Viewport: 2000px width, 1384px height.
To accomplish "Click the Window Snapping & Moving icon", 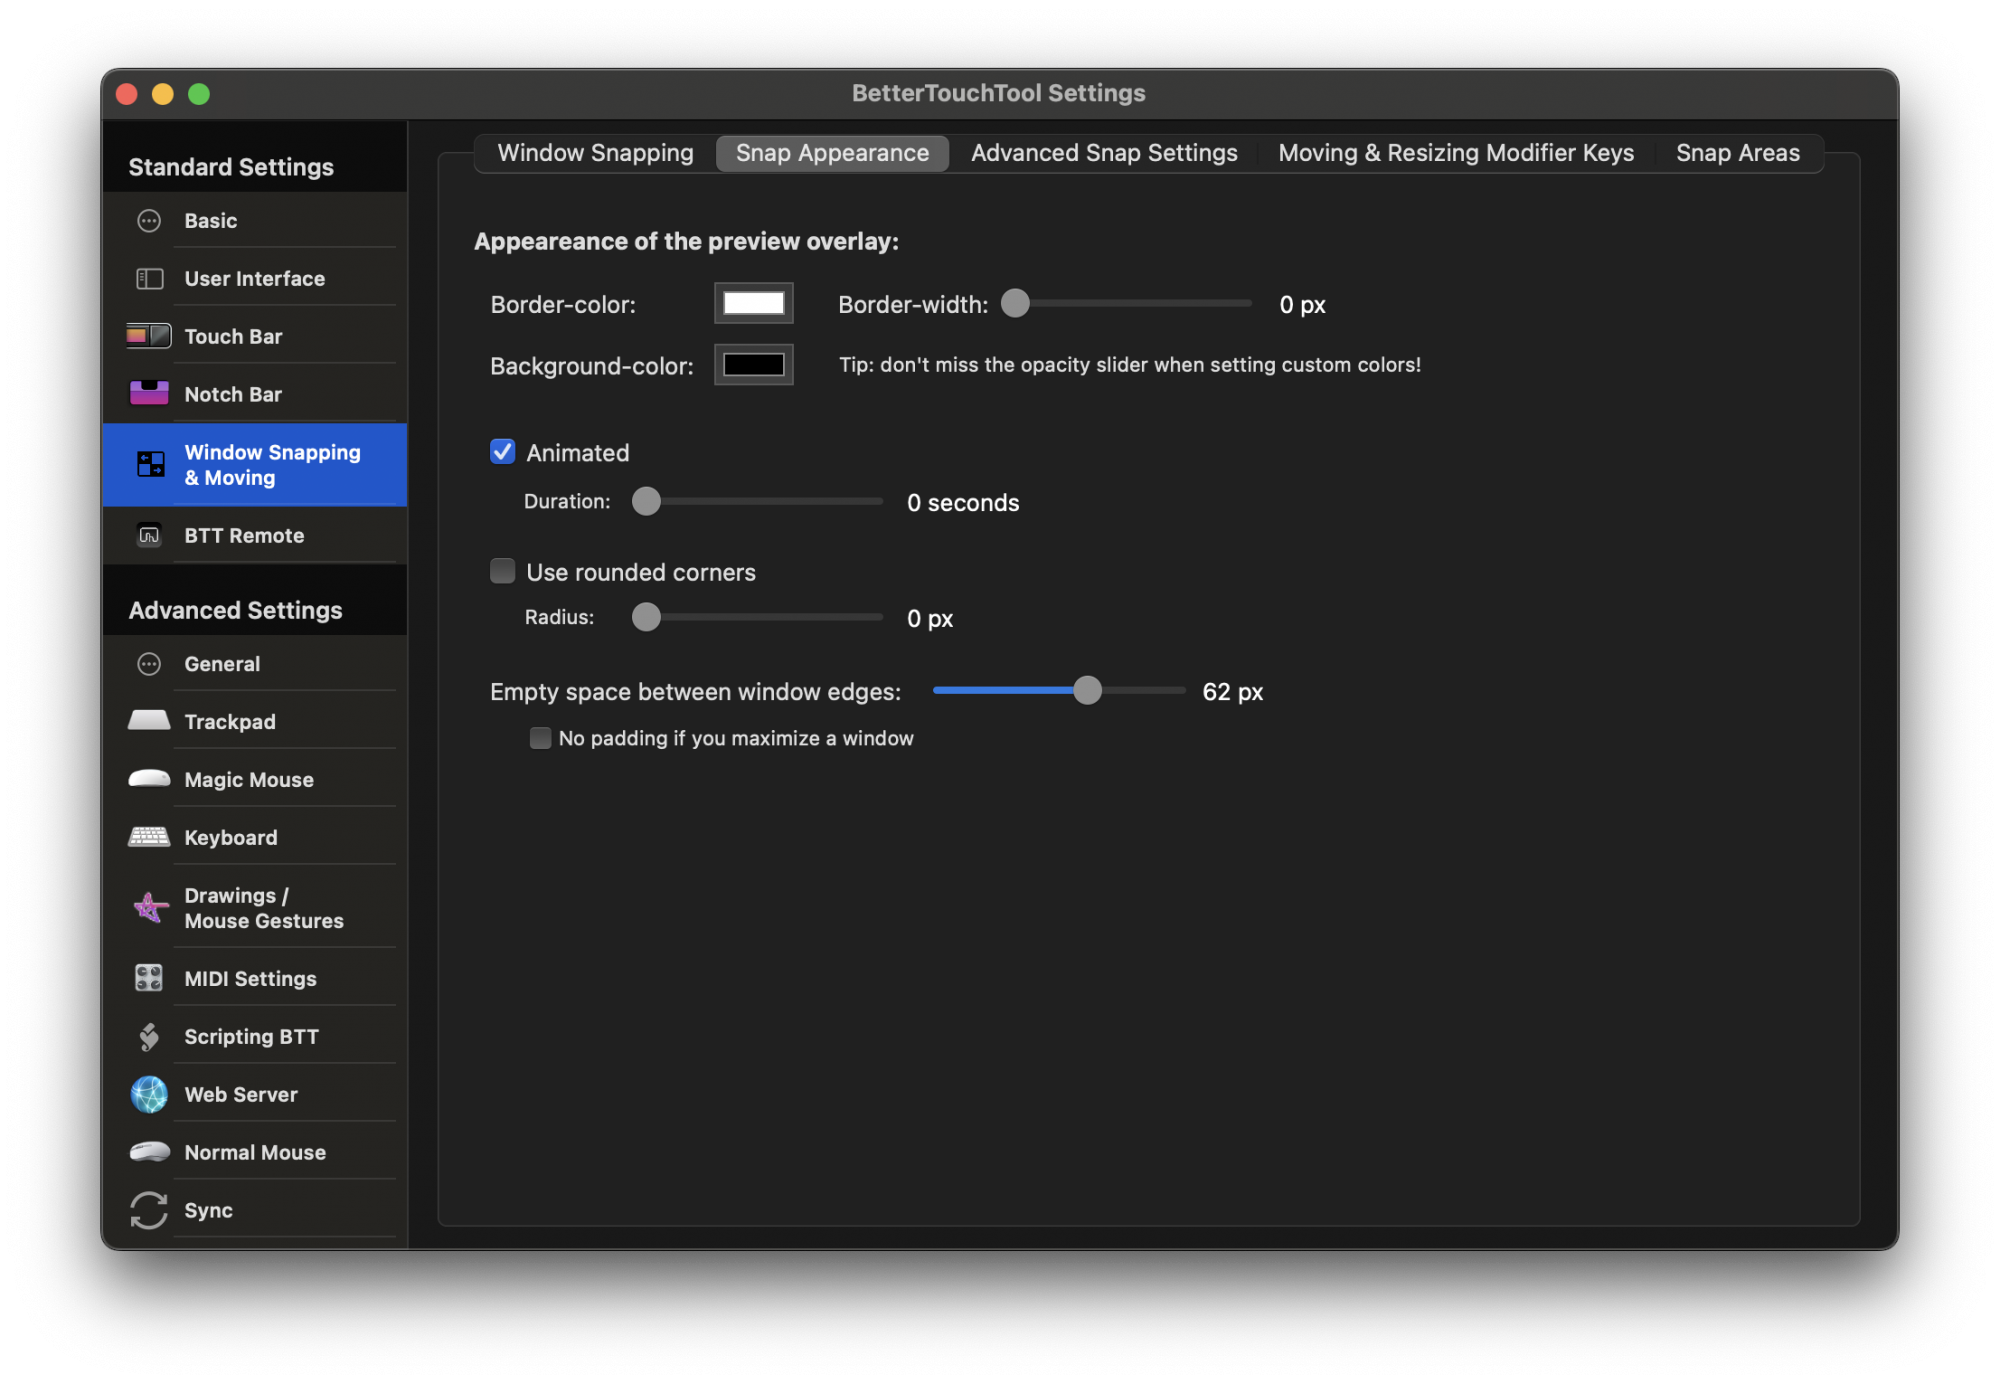I will click(151, 464).
